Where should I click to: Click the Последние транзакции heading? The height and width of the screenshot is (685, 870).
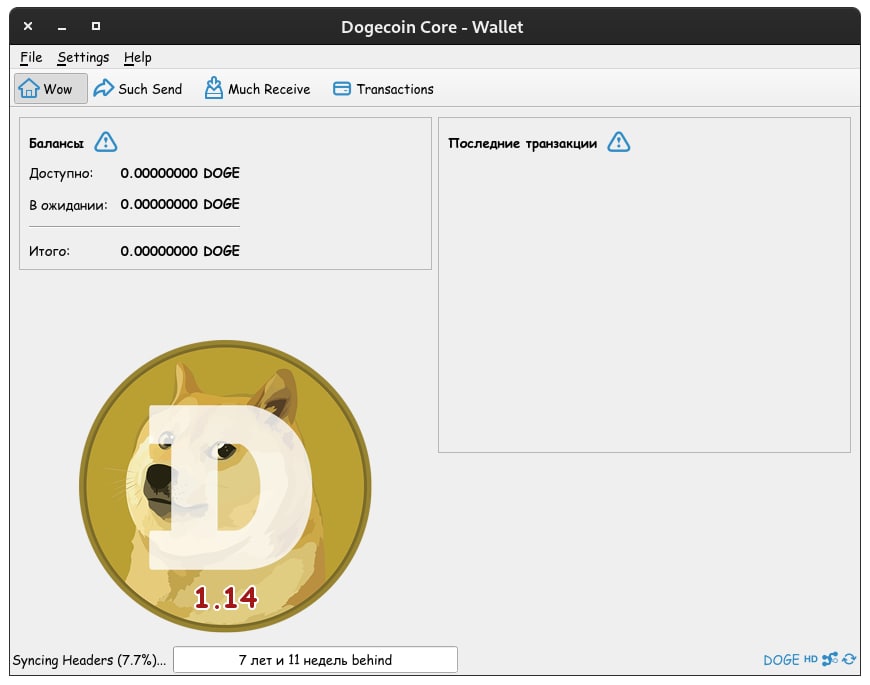522,143
